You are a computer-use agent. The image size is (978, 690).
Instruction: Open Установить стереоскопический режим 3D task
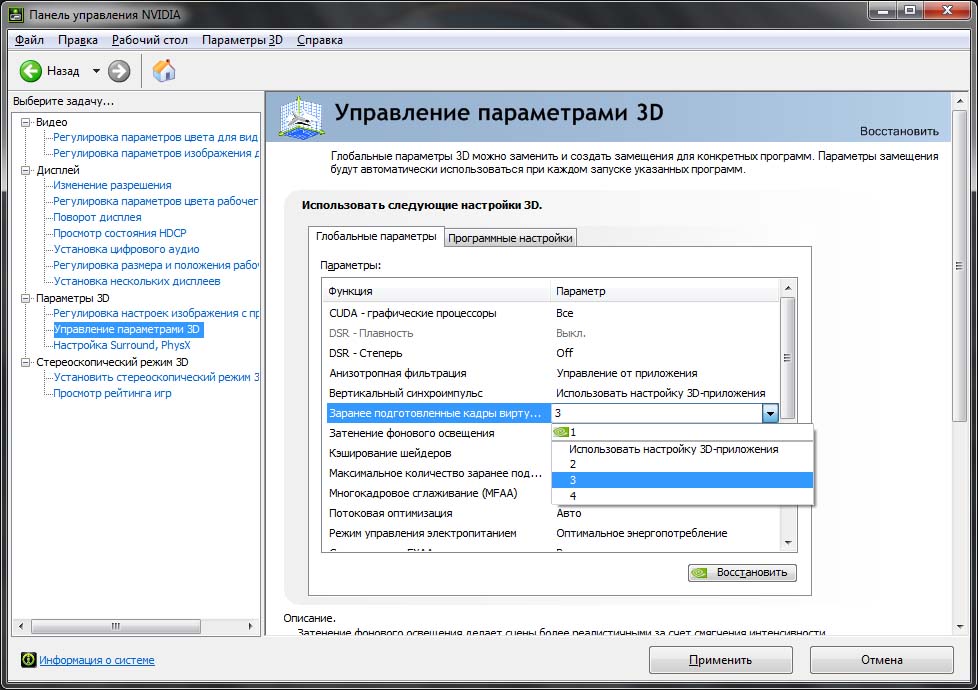[156, 377]
